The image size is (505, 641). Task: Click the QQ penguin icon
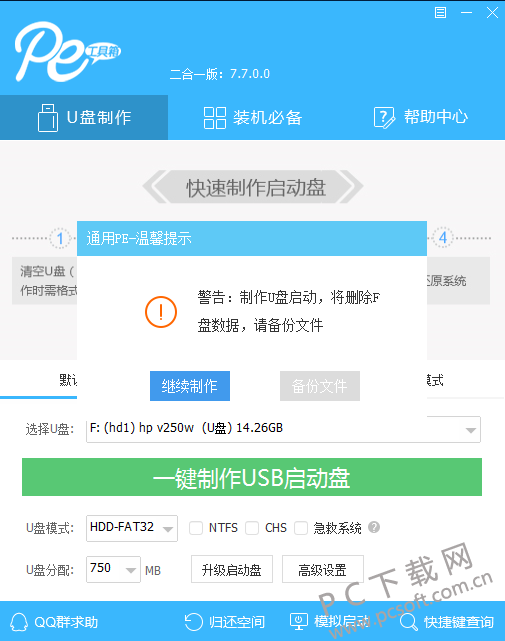(x=19, y=622)
